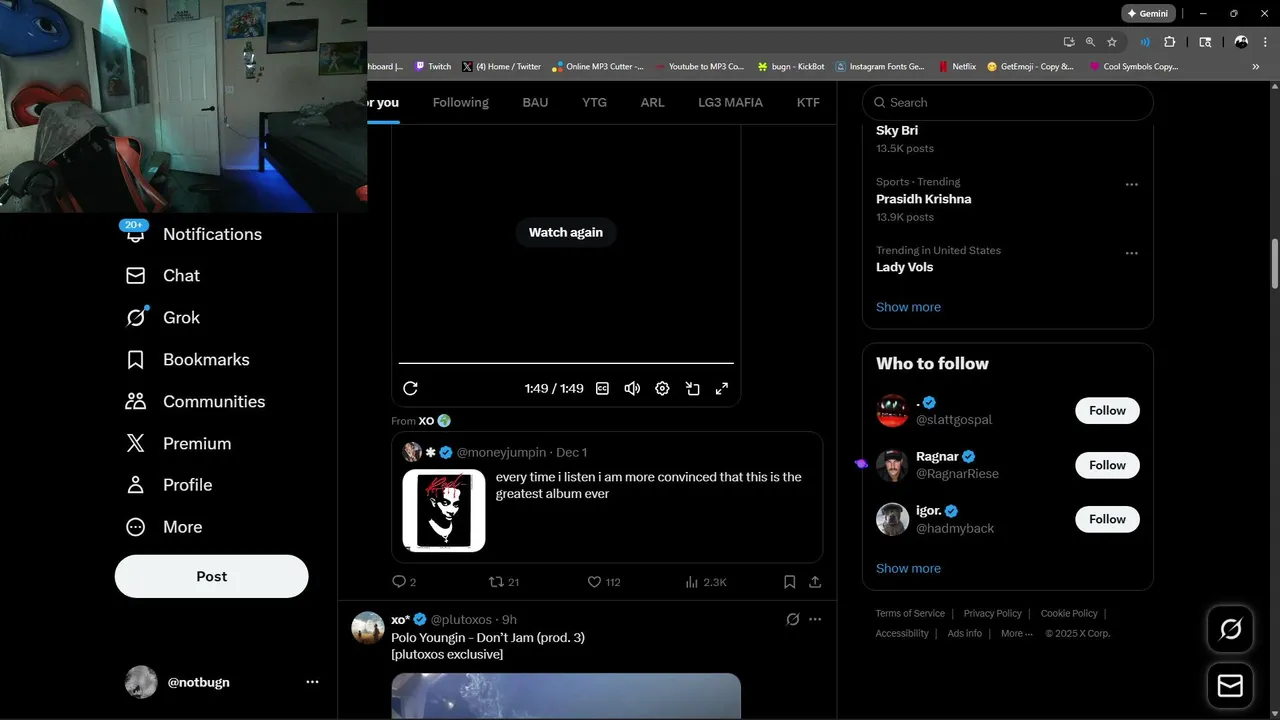1280x720 pixels.
Task: Click the video progress bar
Action: pos(566,363)
